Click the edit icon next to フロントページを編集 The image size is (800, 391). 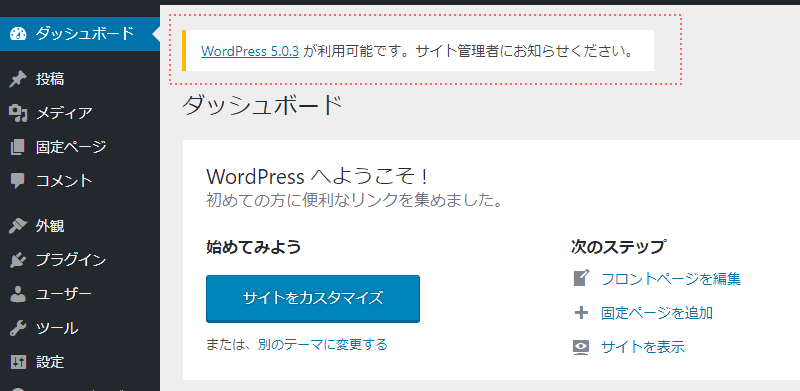pos(581,279)
